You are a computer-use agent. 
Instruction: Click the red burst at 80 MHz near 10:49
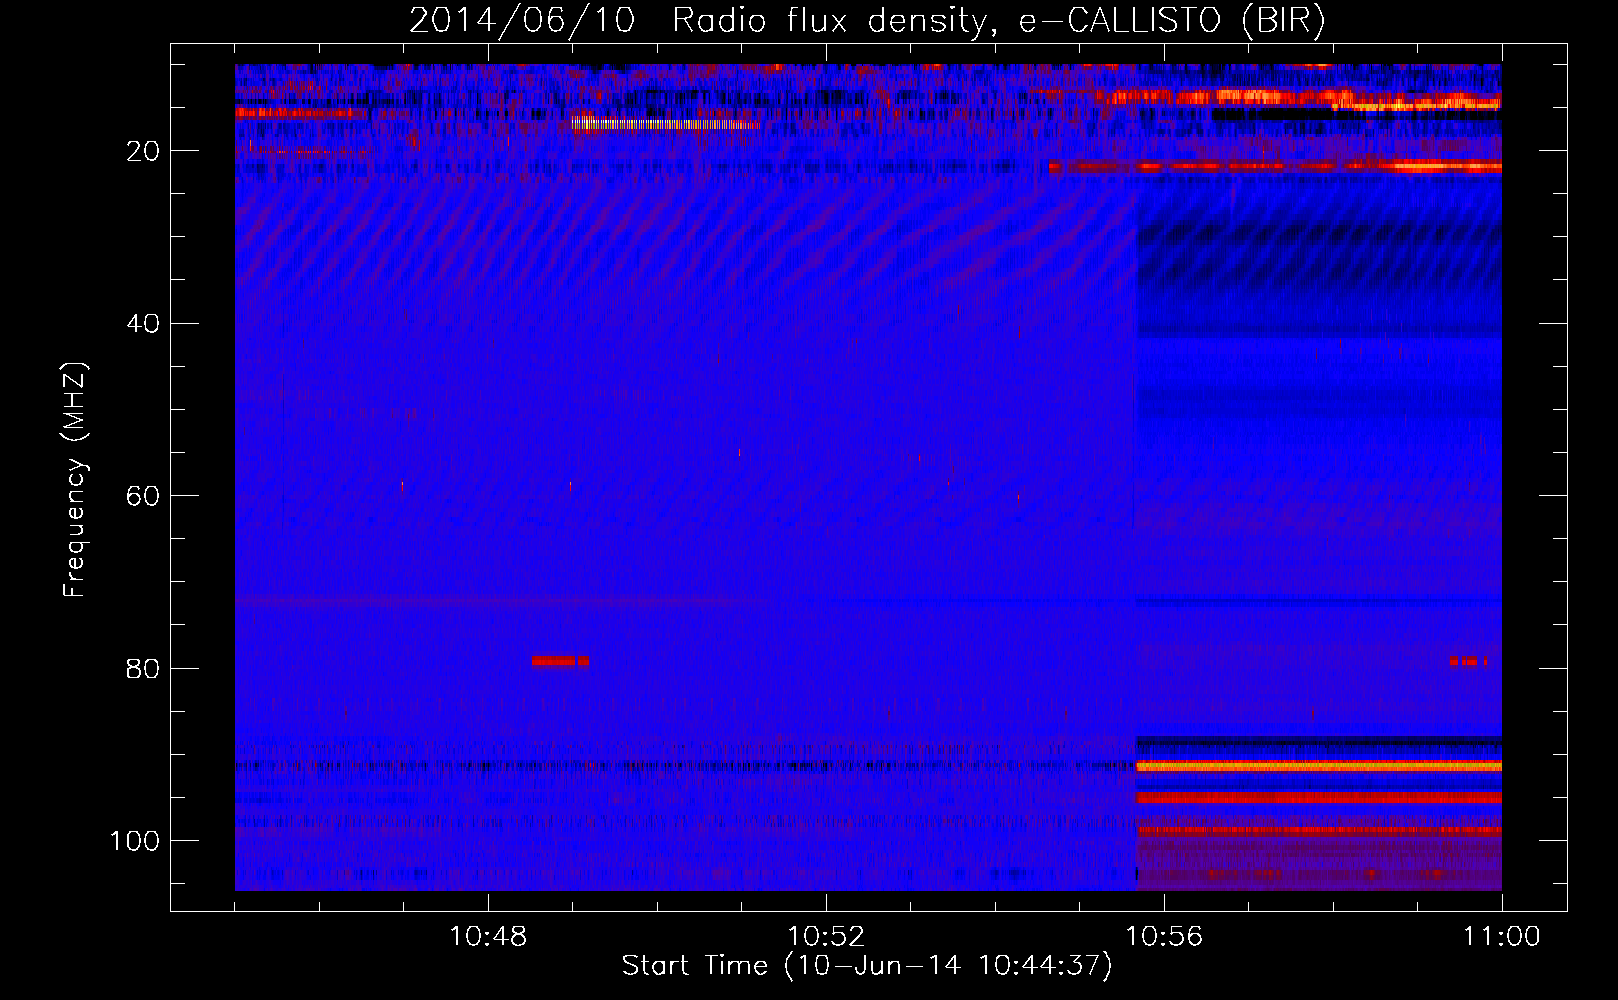561,661
